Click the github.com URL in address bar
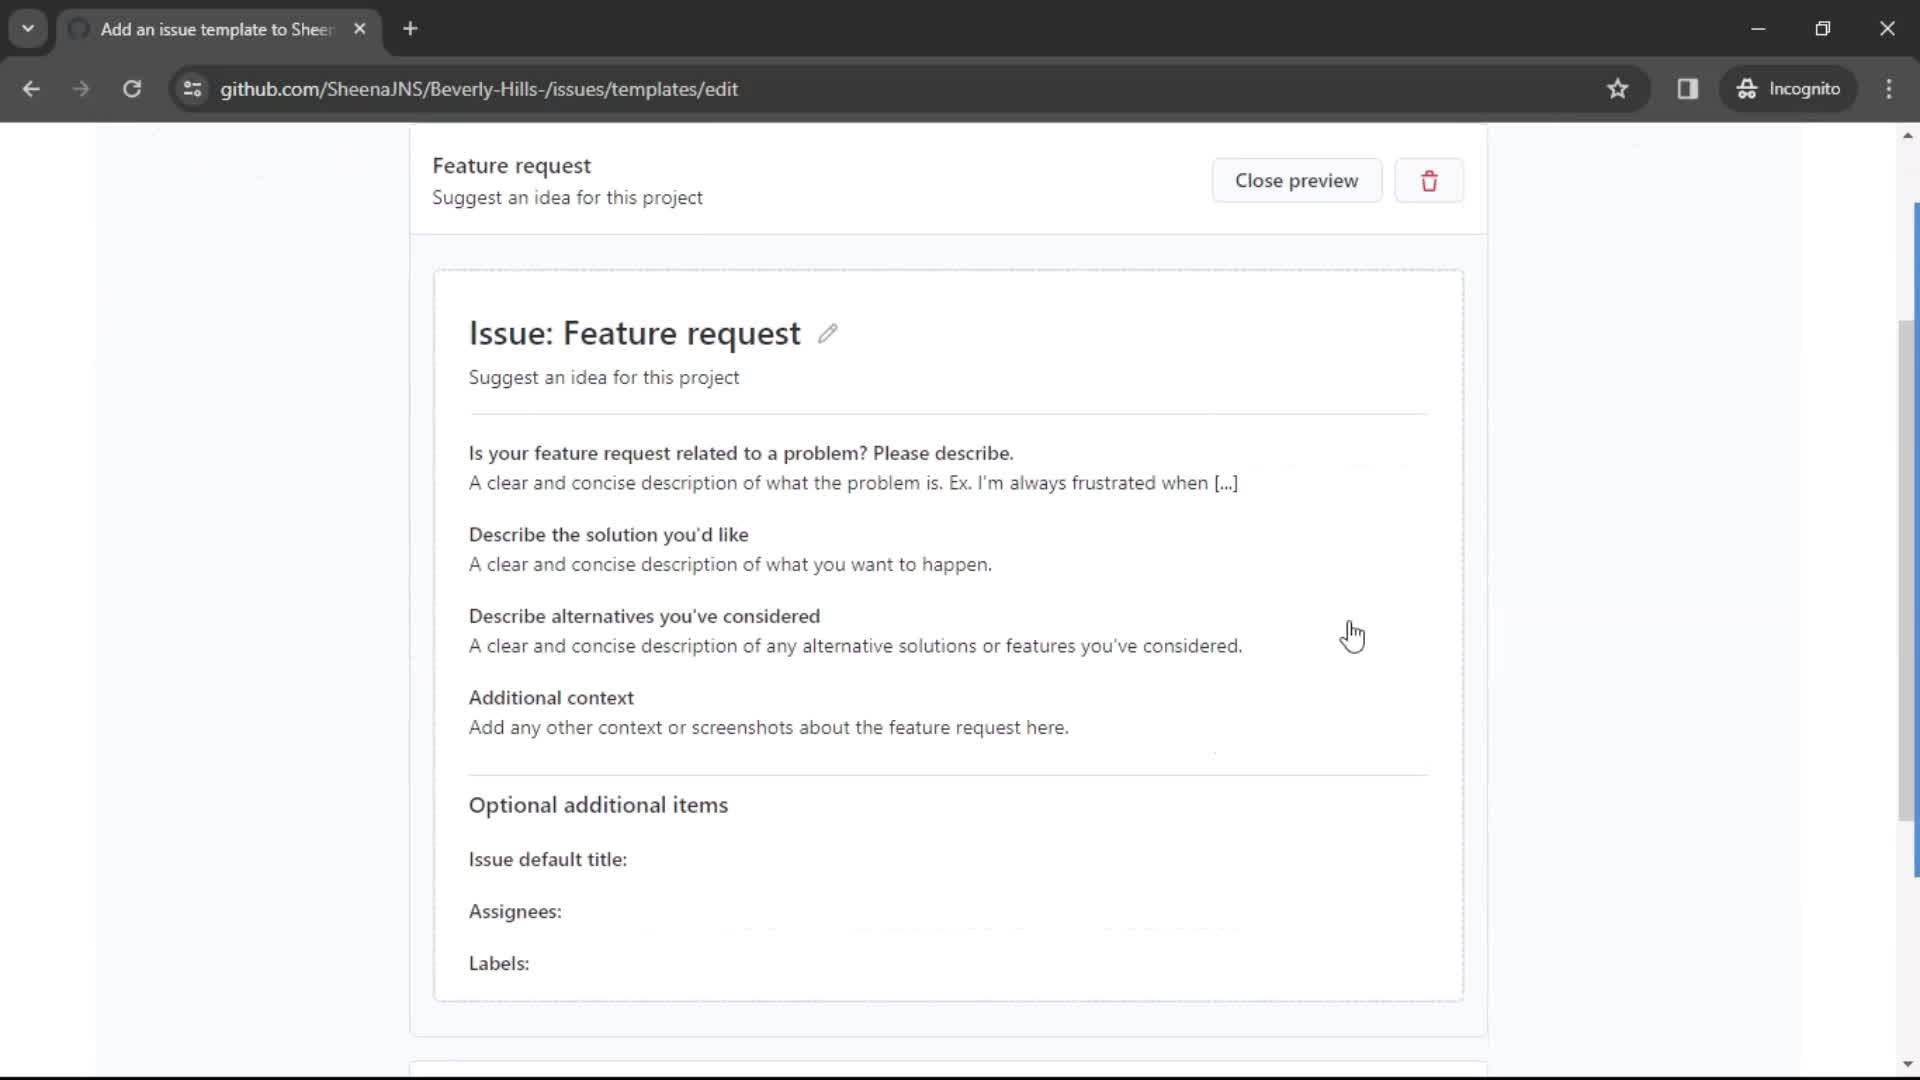The width and height of the screenshot is (1920, 1080). coord(479,88)
